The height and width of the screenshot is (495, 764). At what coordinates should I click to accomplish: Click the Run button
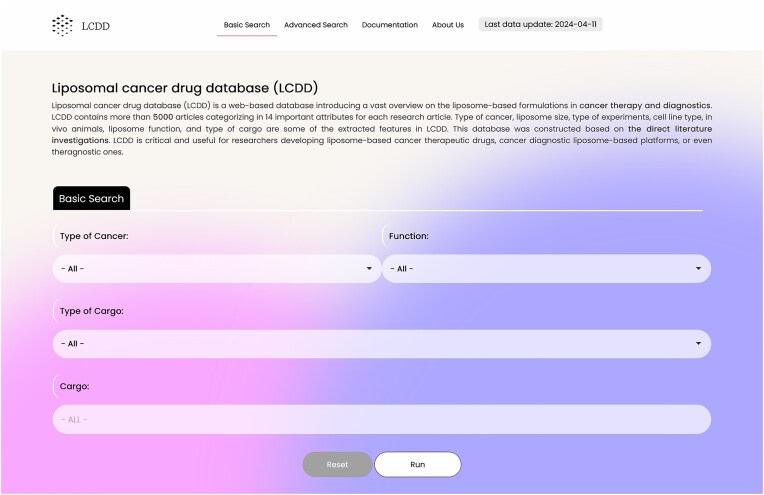pos(418,465)
